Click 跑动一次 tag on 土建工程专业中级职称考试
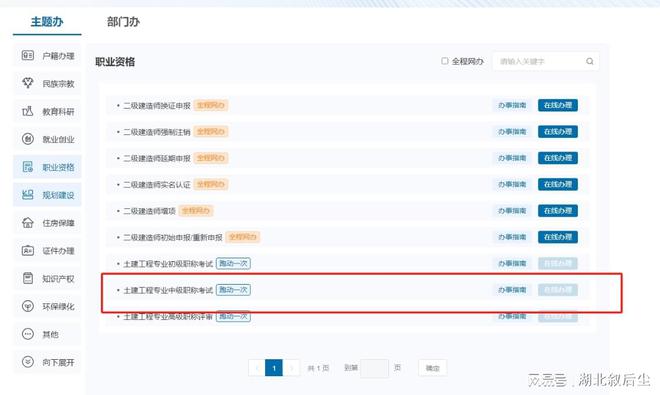This screenshot has width=660, height=395. pos(233,290)
